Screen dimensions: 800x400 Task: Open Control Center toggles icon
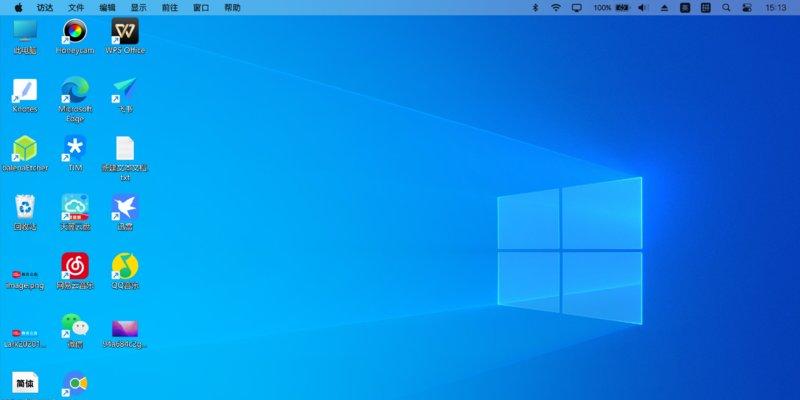(x=747, y=8)
